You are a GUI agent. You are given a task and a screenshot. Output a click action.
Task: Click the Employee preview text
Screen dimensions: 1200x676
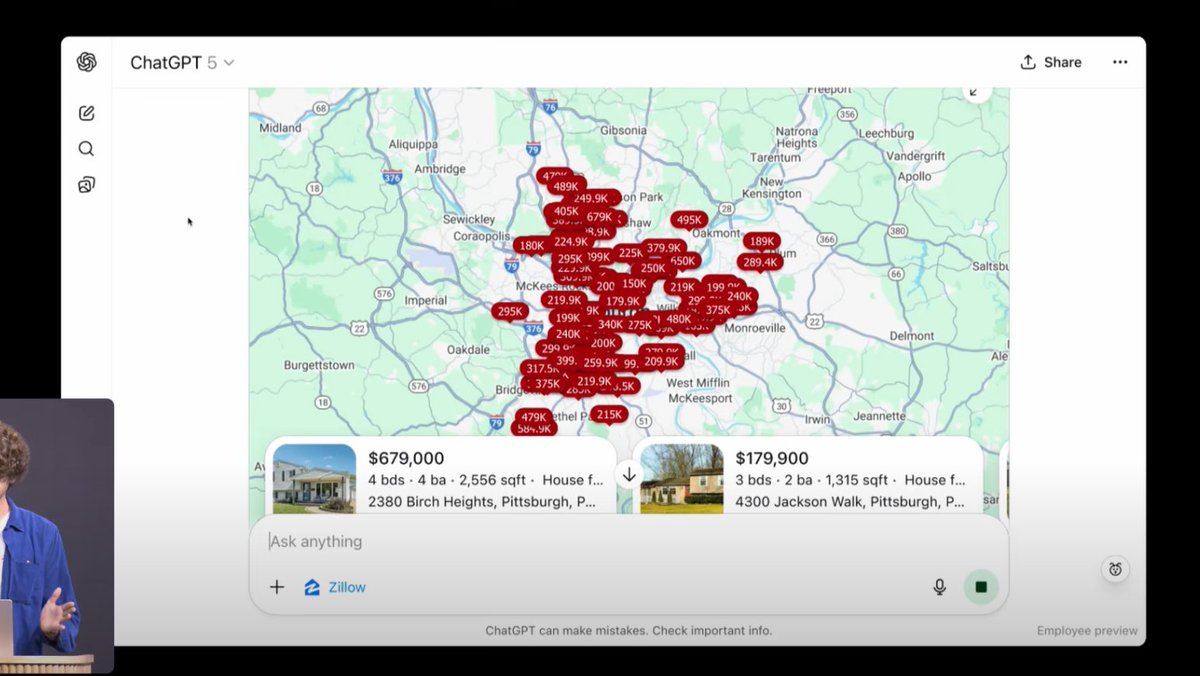(x=1087, y=631)
